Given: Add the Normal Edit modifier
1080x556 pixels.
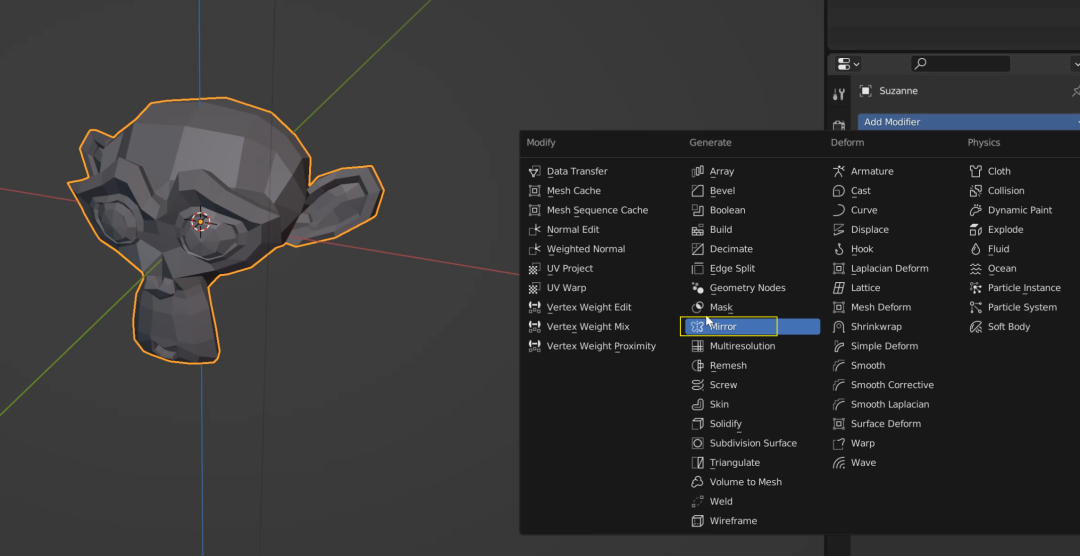Looking at the screenshot, I should 573,229.
